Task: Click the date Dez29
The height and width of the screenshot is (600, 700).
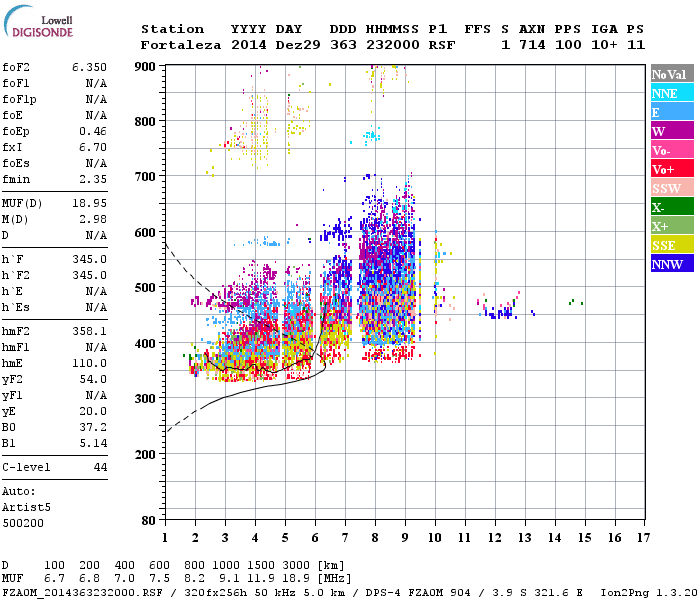Action: click(298, 45)
